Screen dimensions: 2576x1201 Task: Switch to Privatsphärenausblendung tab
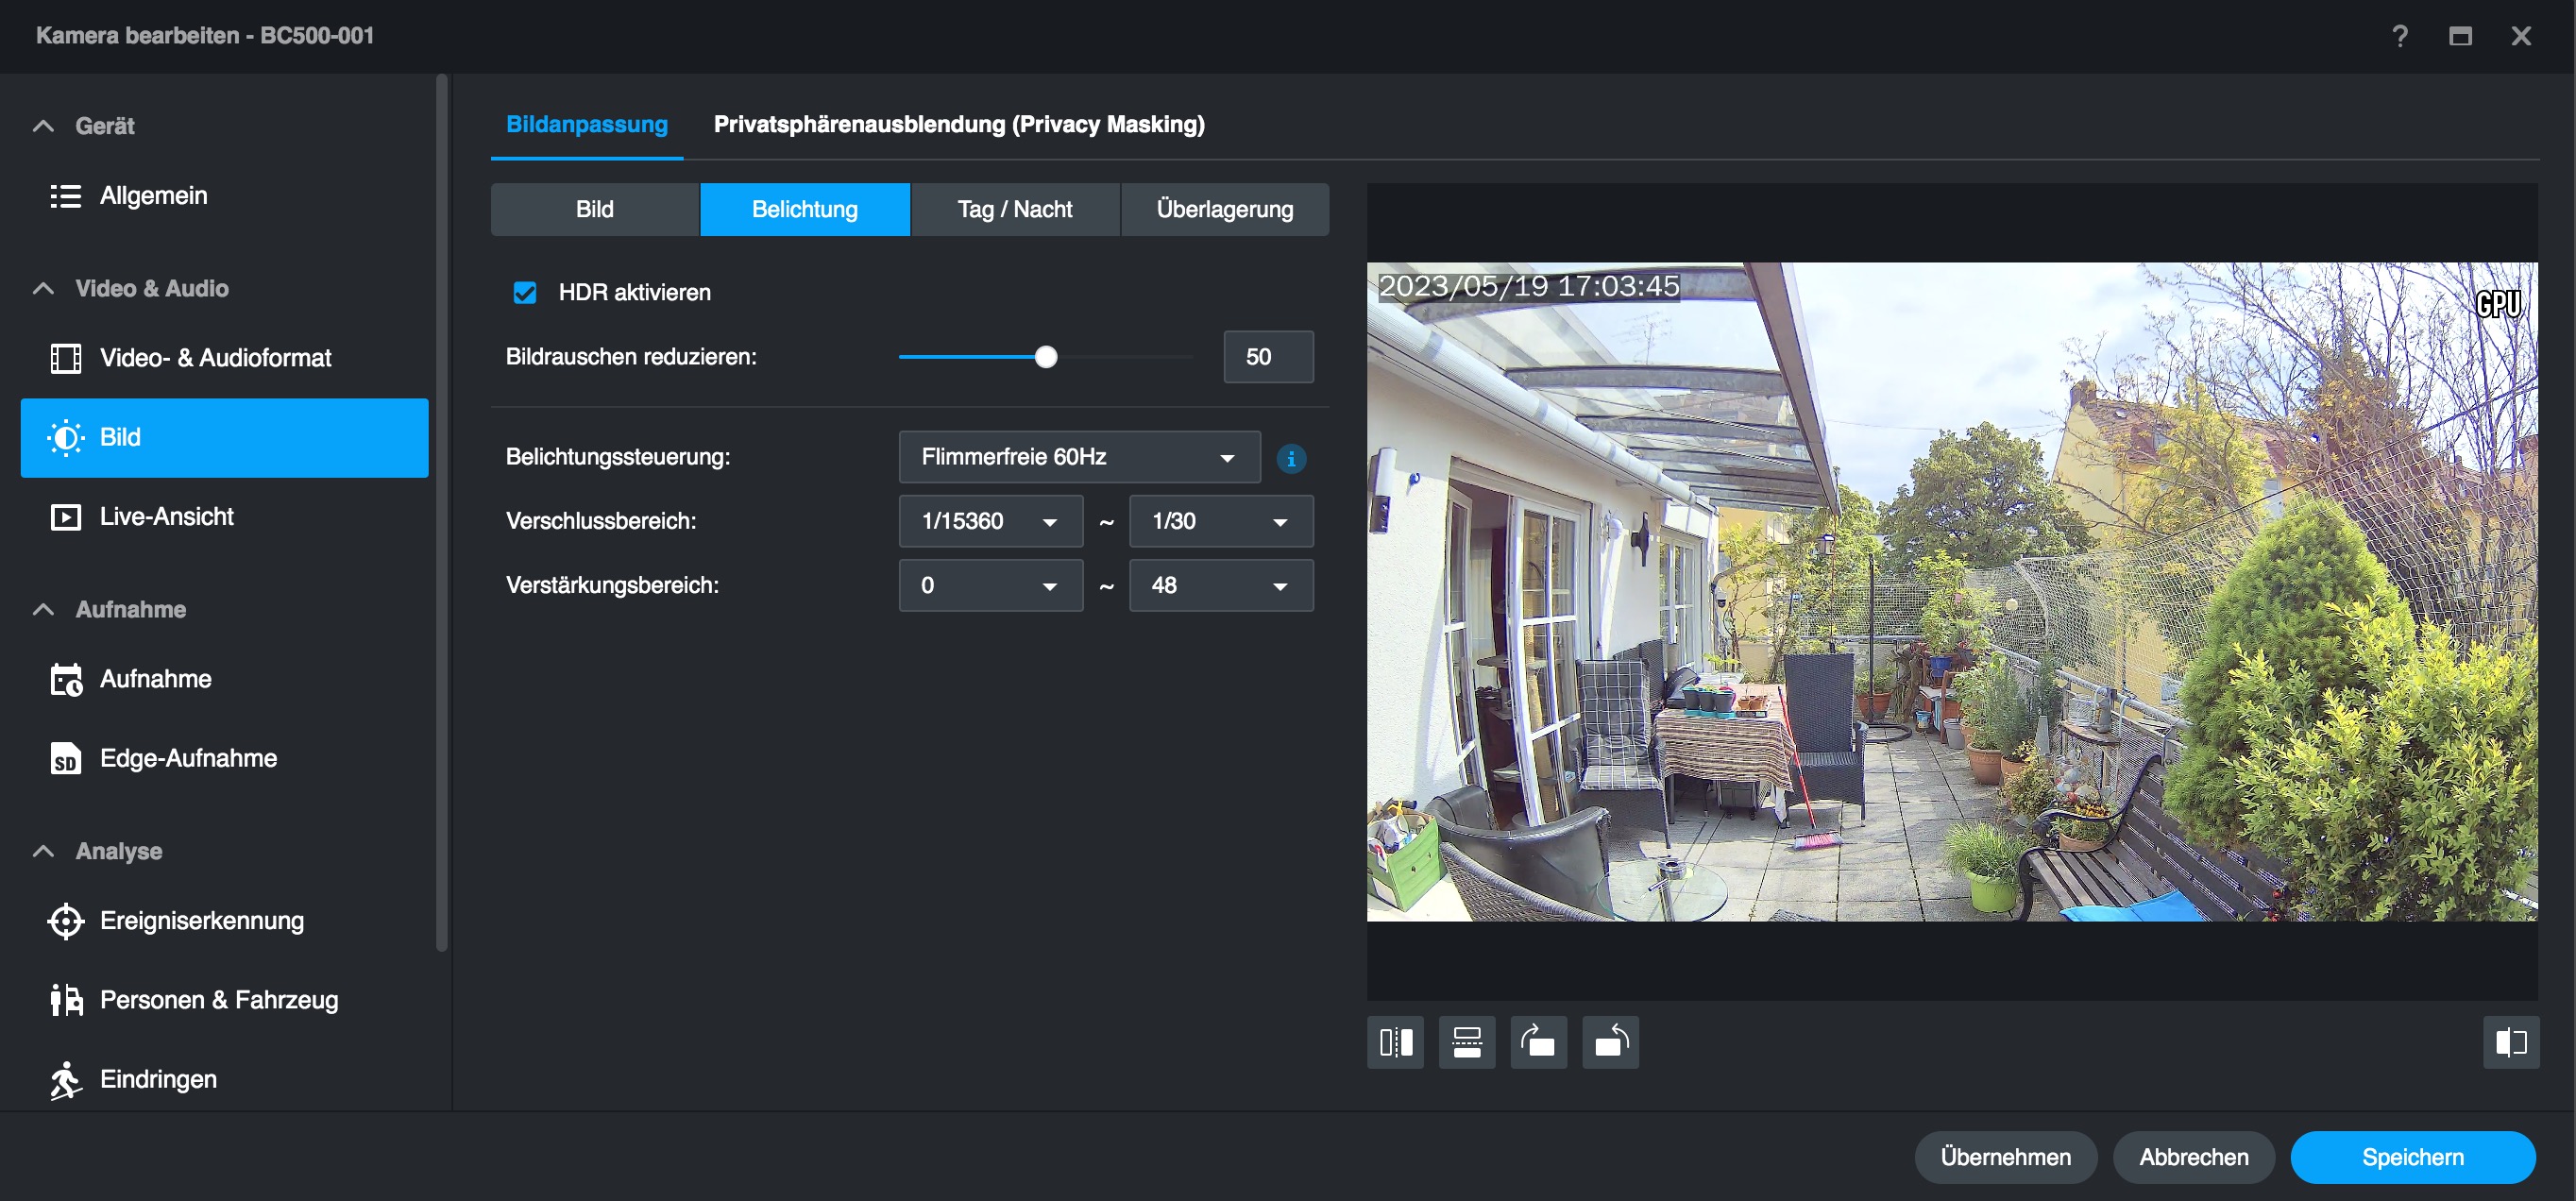(x=958, y=124)
